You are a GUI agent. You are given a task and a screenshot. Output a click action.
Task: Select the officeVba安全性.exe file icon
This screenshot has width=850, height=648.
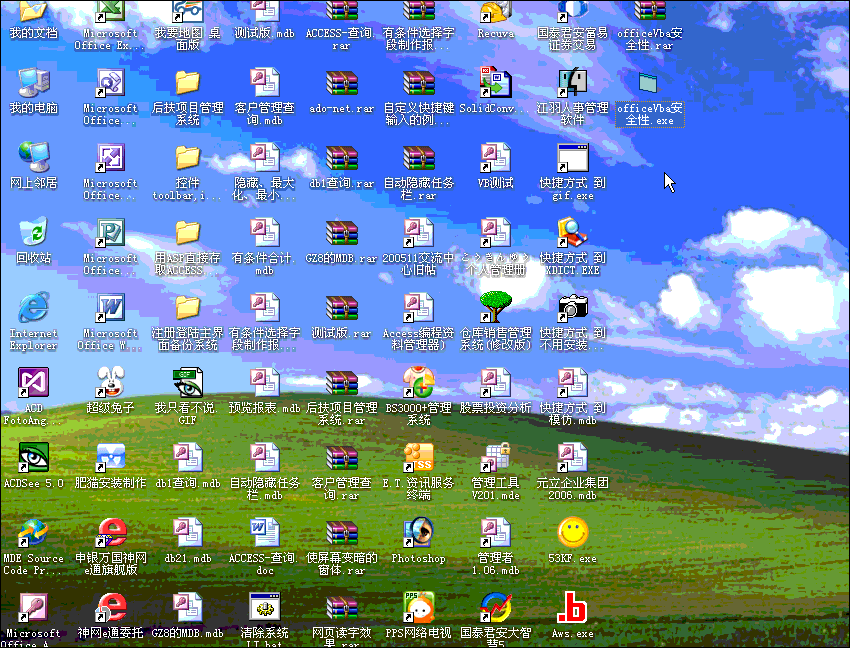pos(649,84)
